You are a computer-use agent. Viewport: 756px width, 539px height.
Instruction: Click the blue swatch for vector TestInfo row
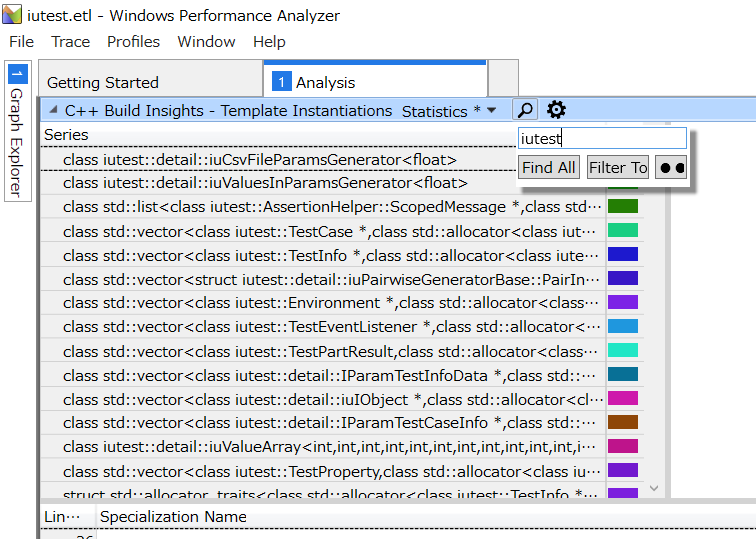[x=622, y=254]
